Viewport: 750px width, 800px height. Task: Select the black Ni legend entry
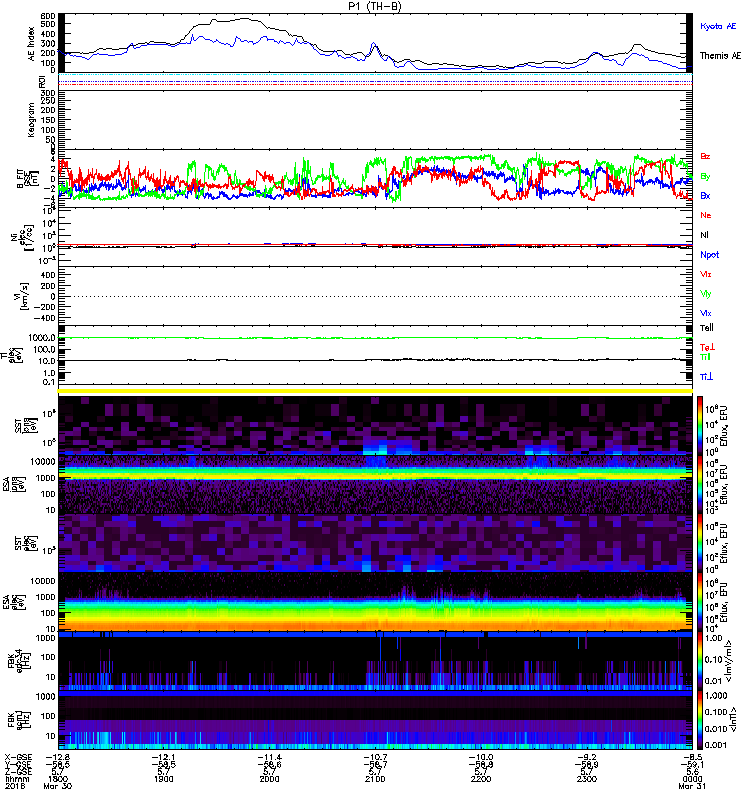click(x=704, y=235)
